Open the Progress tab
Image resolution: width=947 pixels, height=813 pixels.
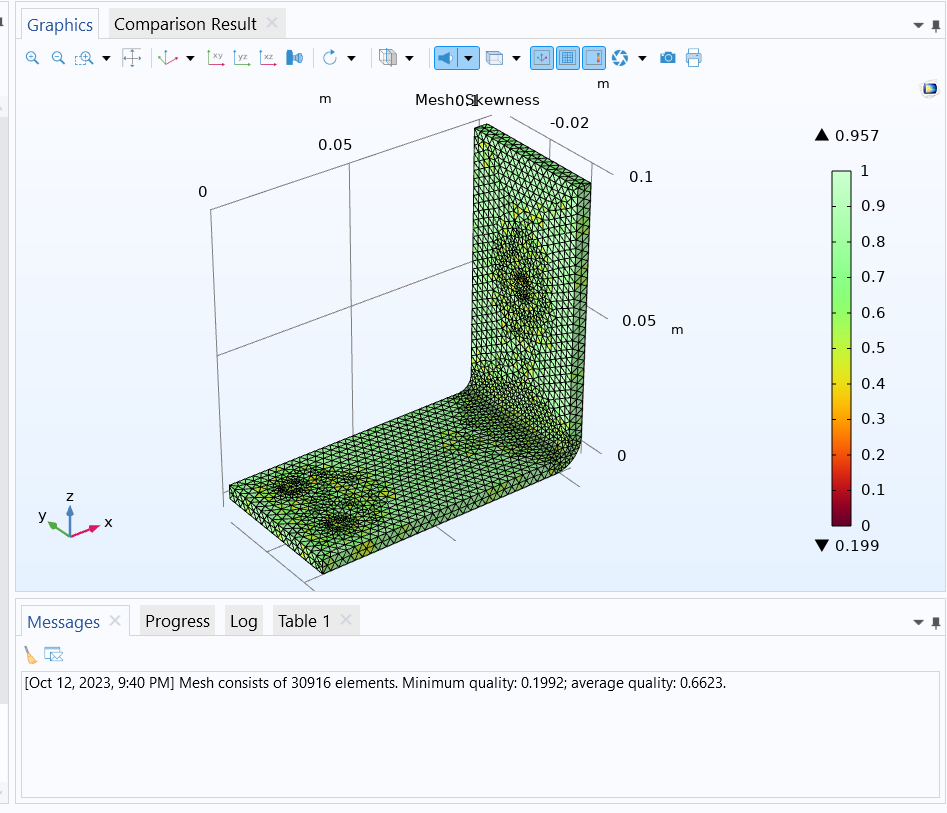pyautogui.click(x=177, y=621)
